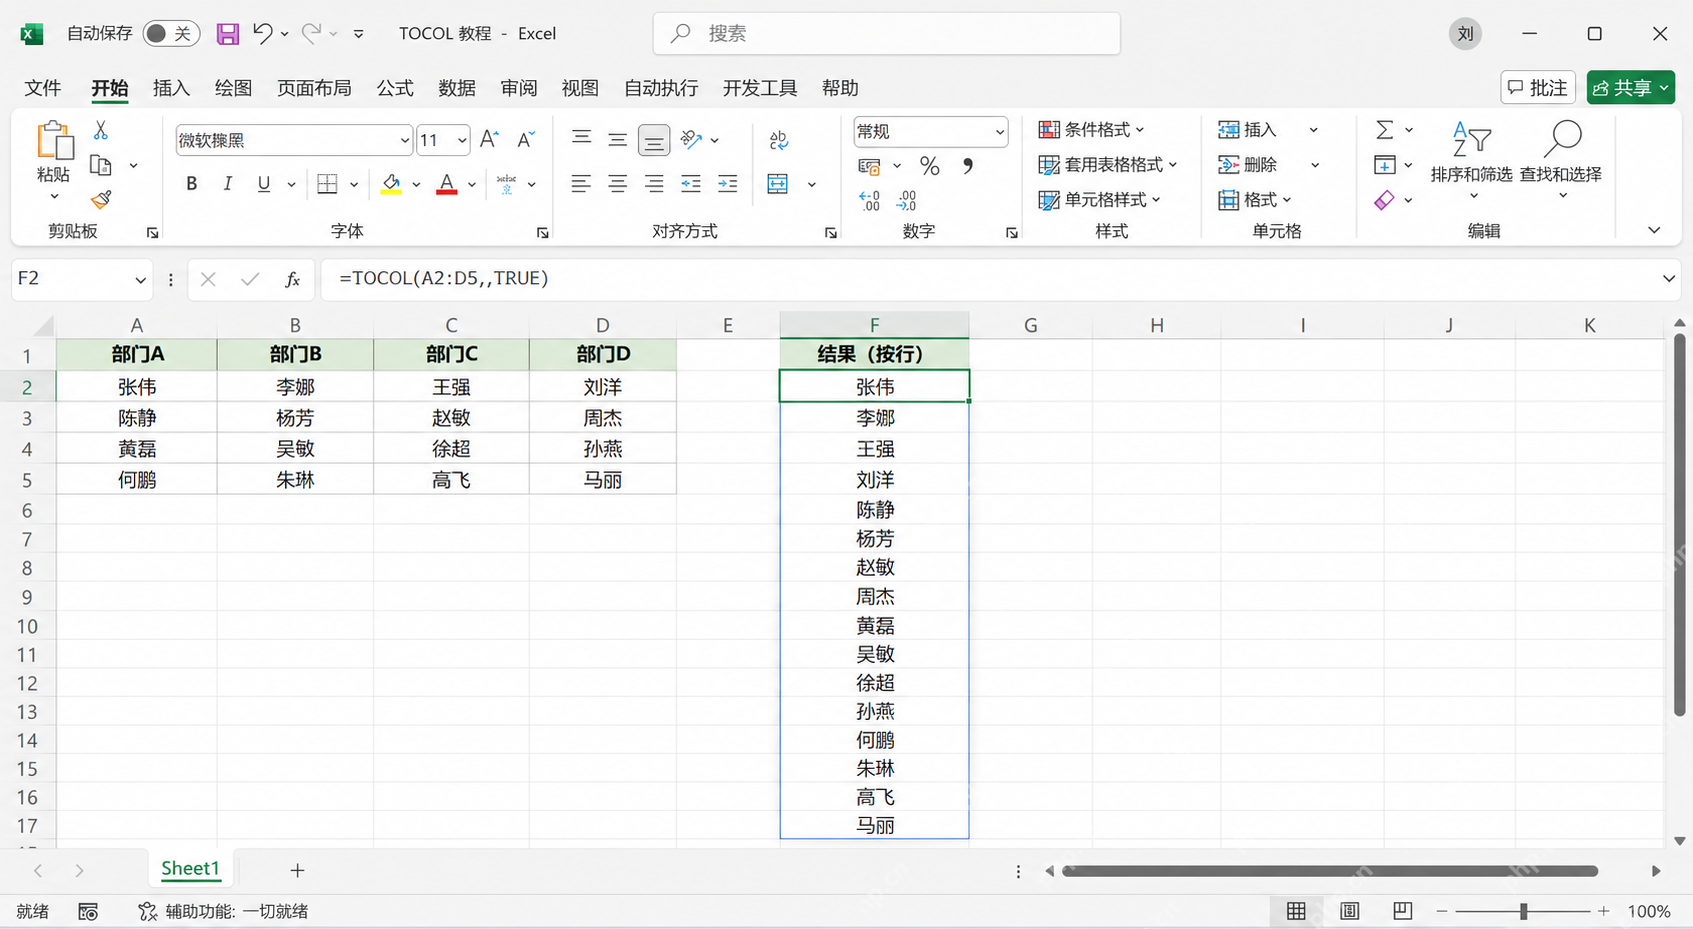Open the font size dropdown

(x=461, y=140)
